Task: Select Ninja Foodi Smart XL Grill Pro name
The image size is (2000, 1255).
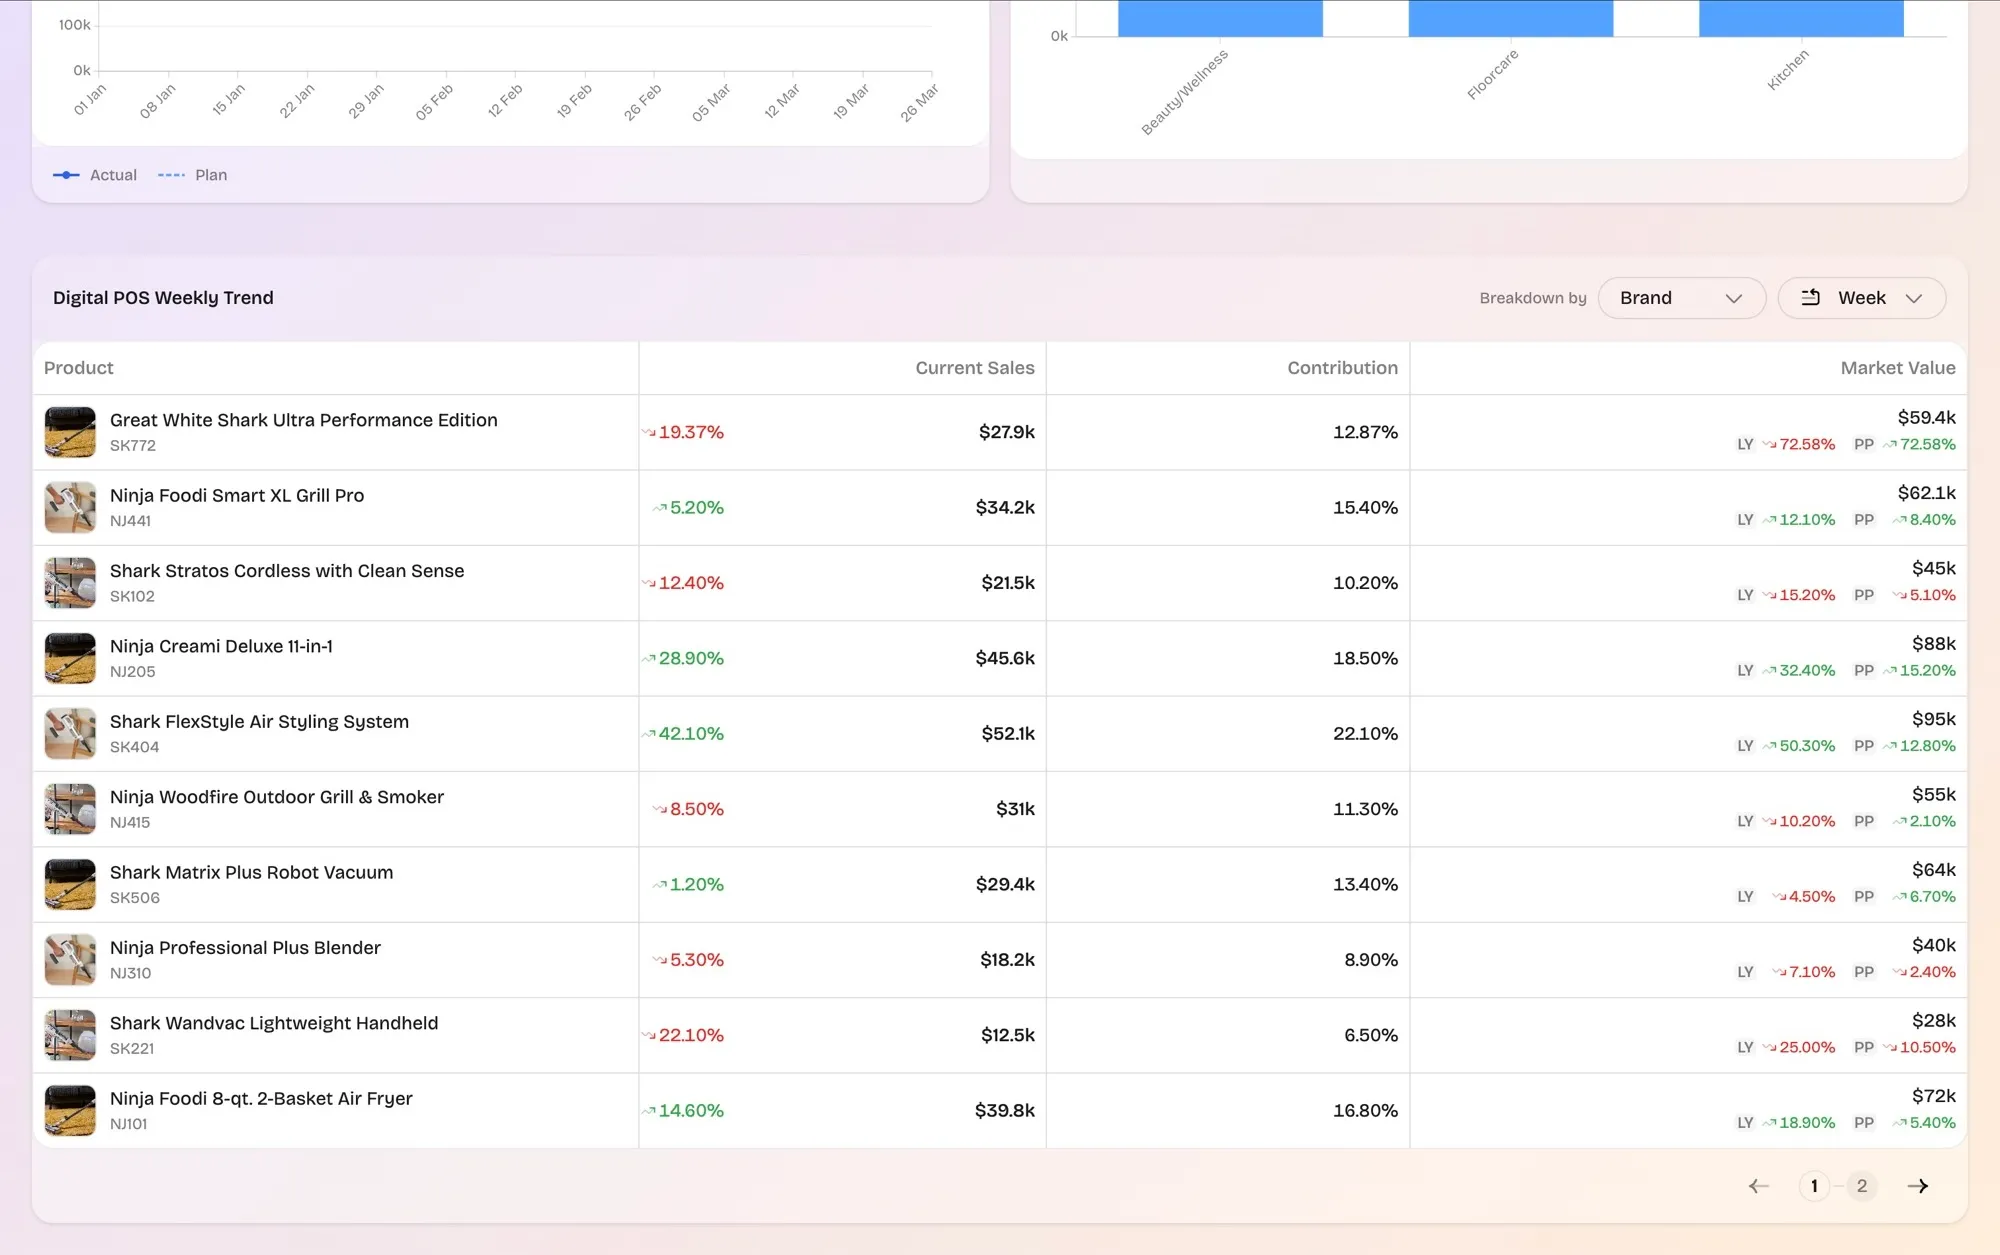Action: (x=237, y=495)
